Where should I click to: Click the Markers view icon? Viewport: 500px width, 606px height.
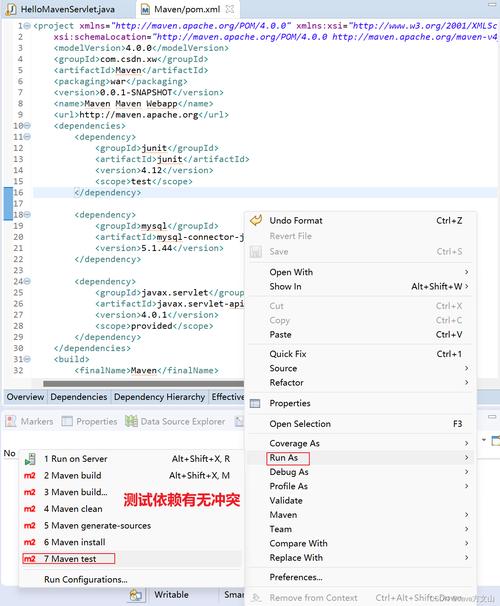(11, 421)
